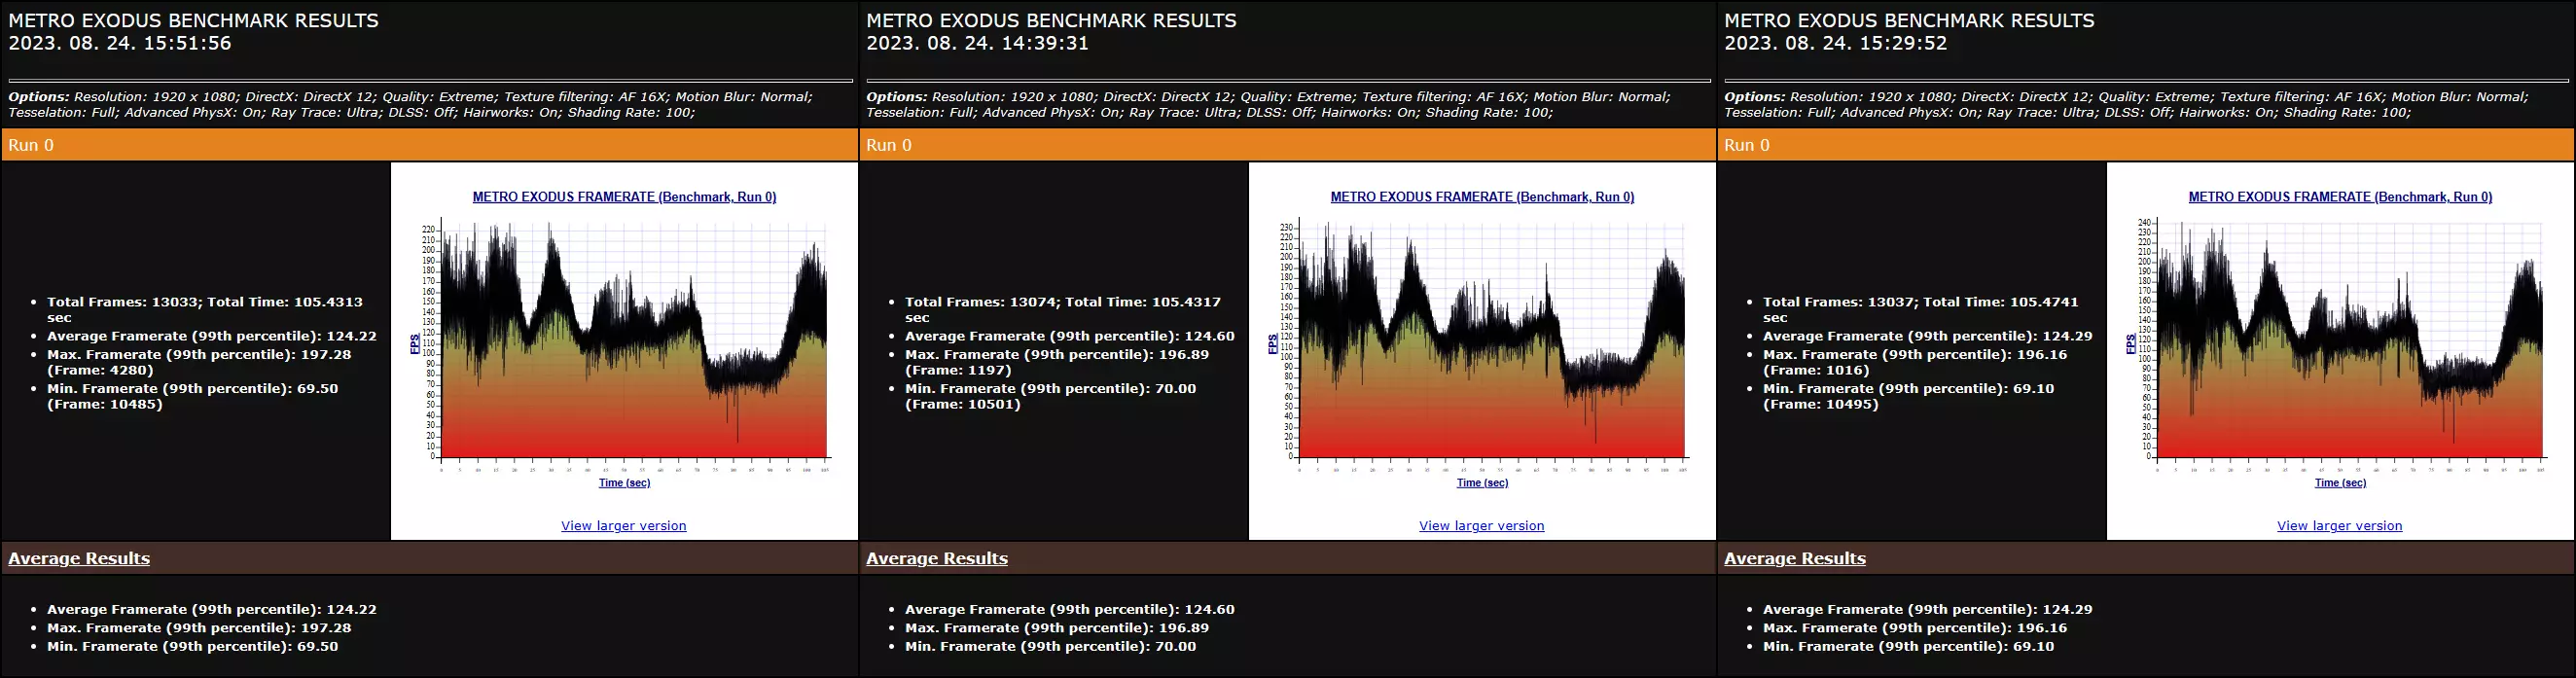Click 'Average Framerate: 124.29' under Average Results
Screen dimensions: 2576x678
1928,609
